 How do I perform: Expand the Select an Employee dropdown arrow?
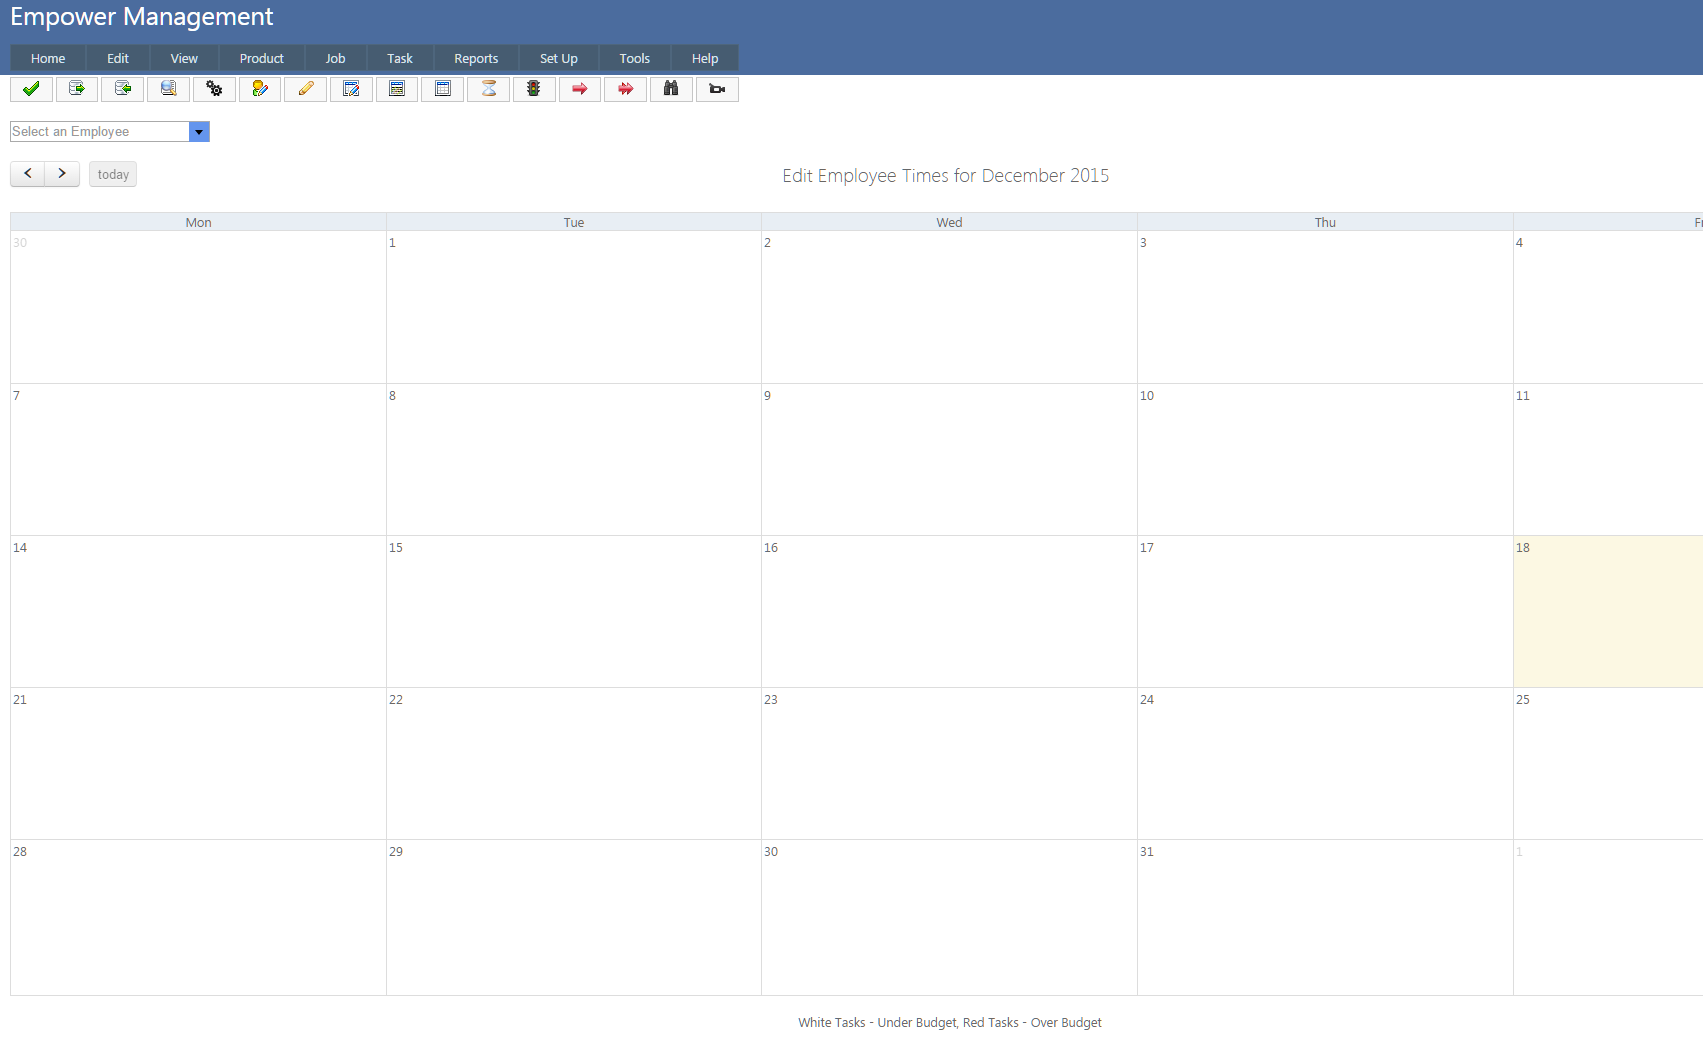(199, 132)
